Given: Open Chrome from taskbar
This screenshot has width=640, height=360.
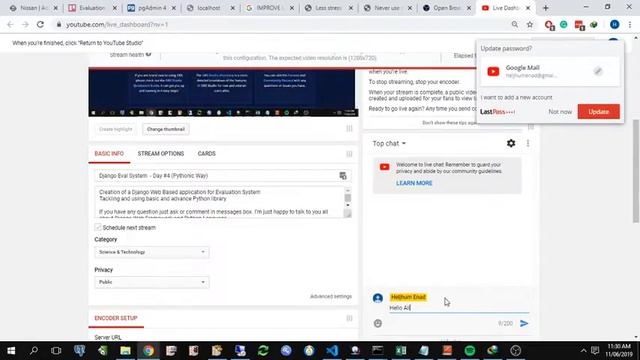Looking at the screenshot, I should click(148, 350).
